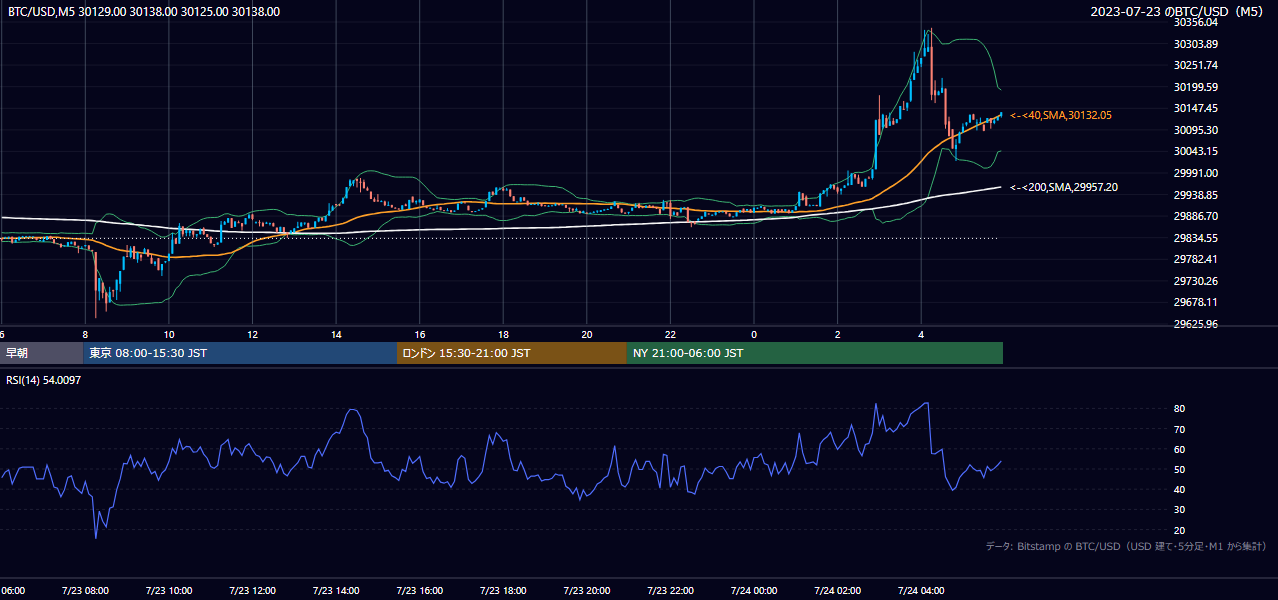
Task: Select price axis value 29991.00
Action: (x=1196, y=173)
